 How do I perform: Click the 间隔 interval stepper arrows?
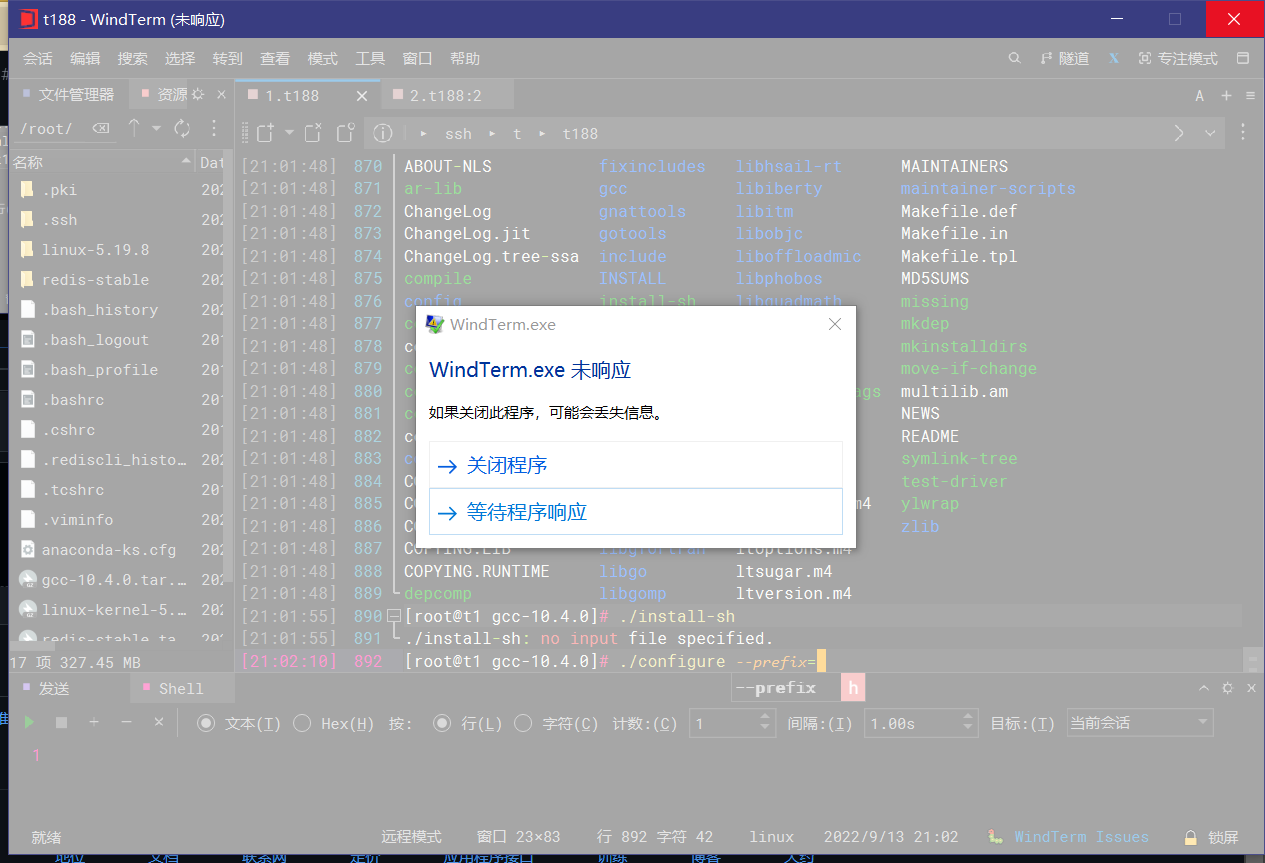tap(968, 723)
